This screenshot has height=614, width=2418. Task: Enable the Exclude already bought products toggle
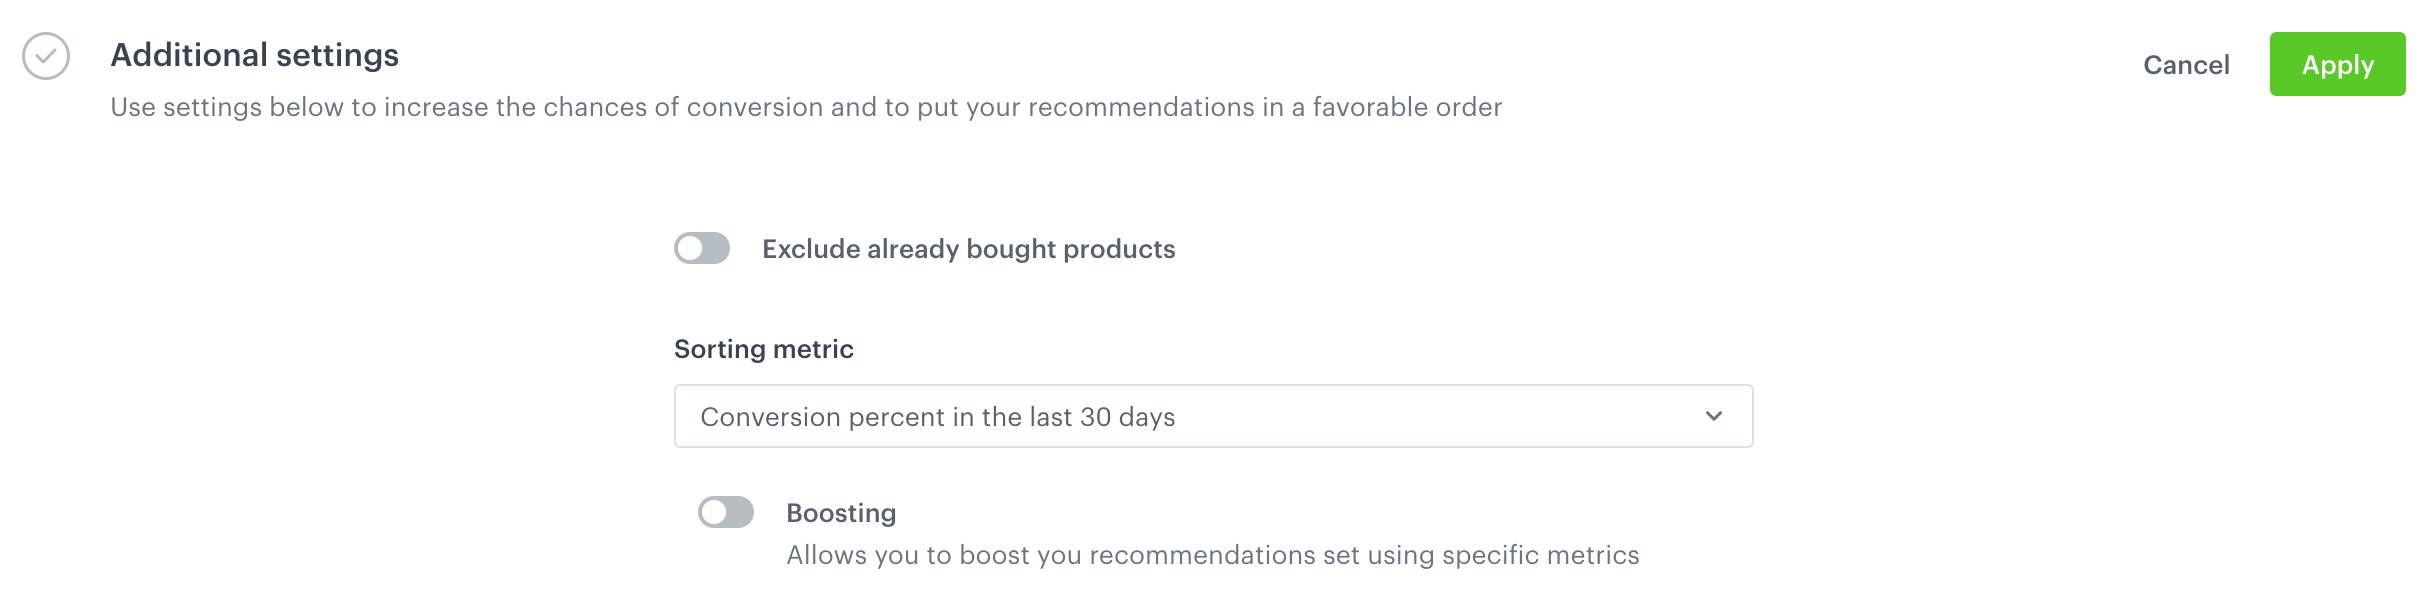click(x=701, y=248)
